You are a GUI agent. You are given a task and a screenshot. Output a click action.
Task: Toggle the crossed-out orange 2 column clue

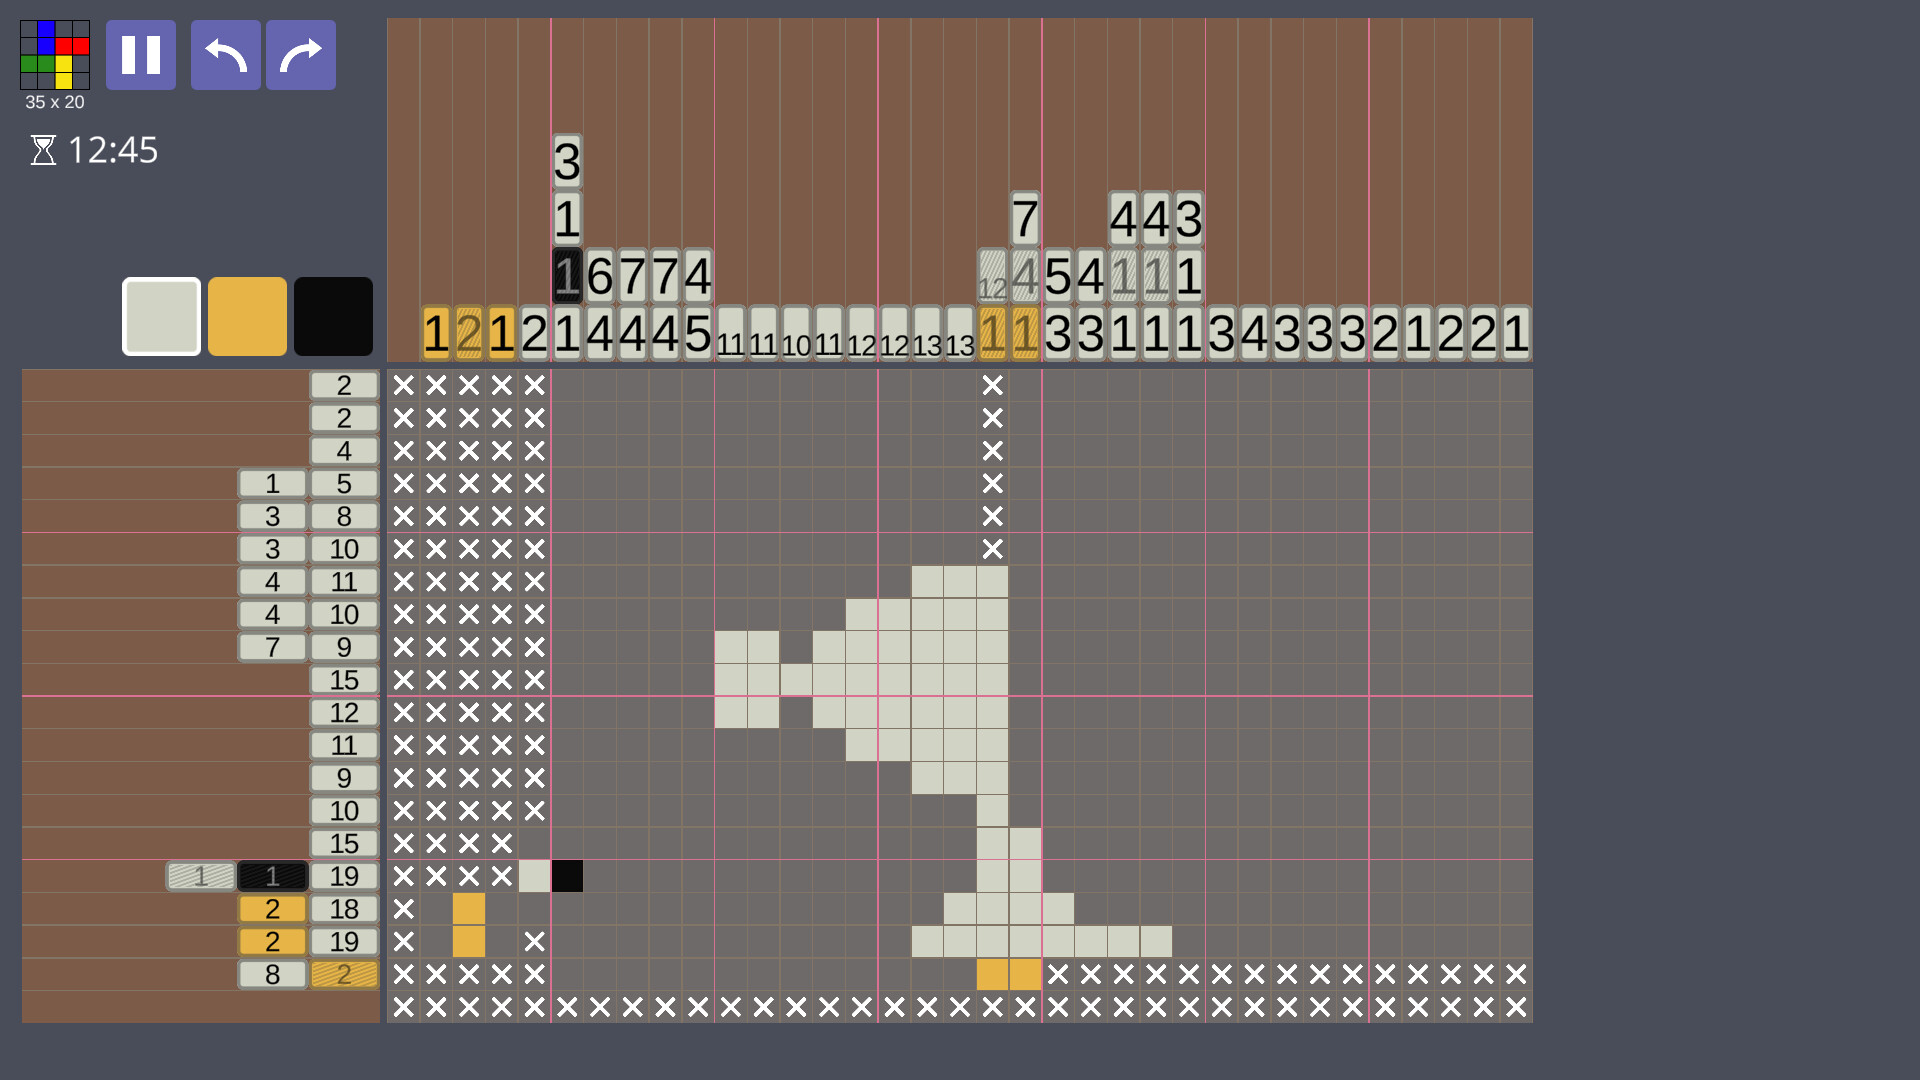point(469,335)
